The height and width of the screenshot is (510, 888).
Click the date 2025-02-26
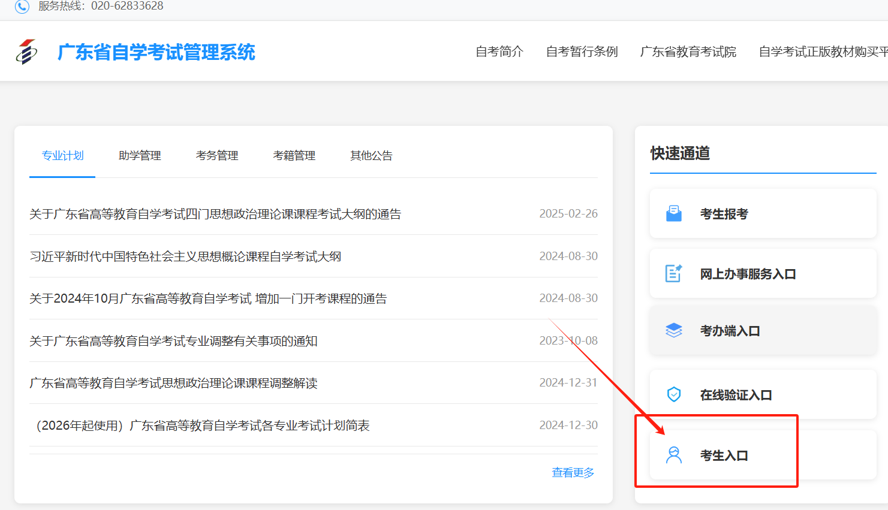pyautogui.click(x=568, y=214)
